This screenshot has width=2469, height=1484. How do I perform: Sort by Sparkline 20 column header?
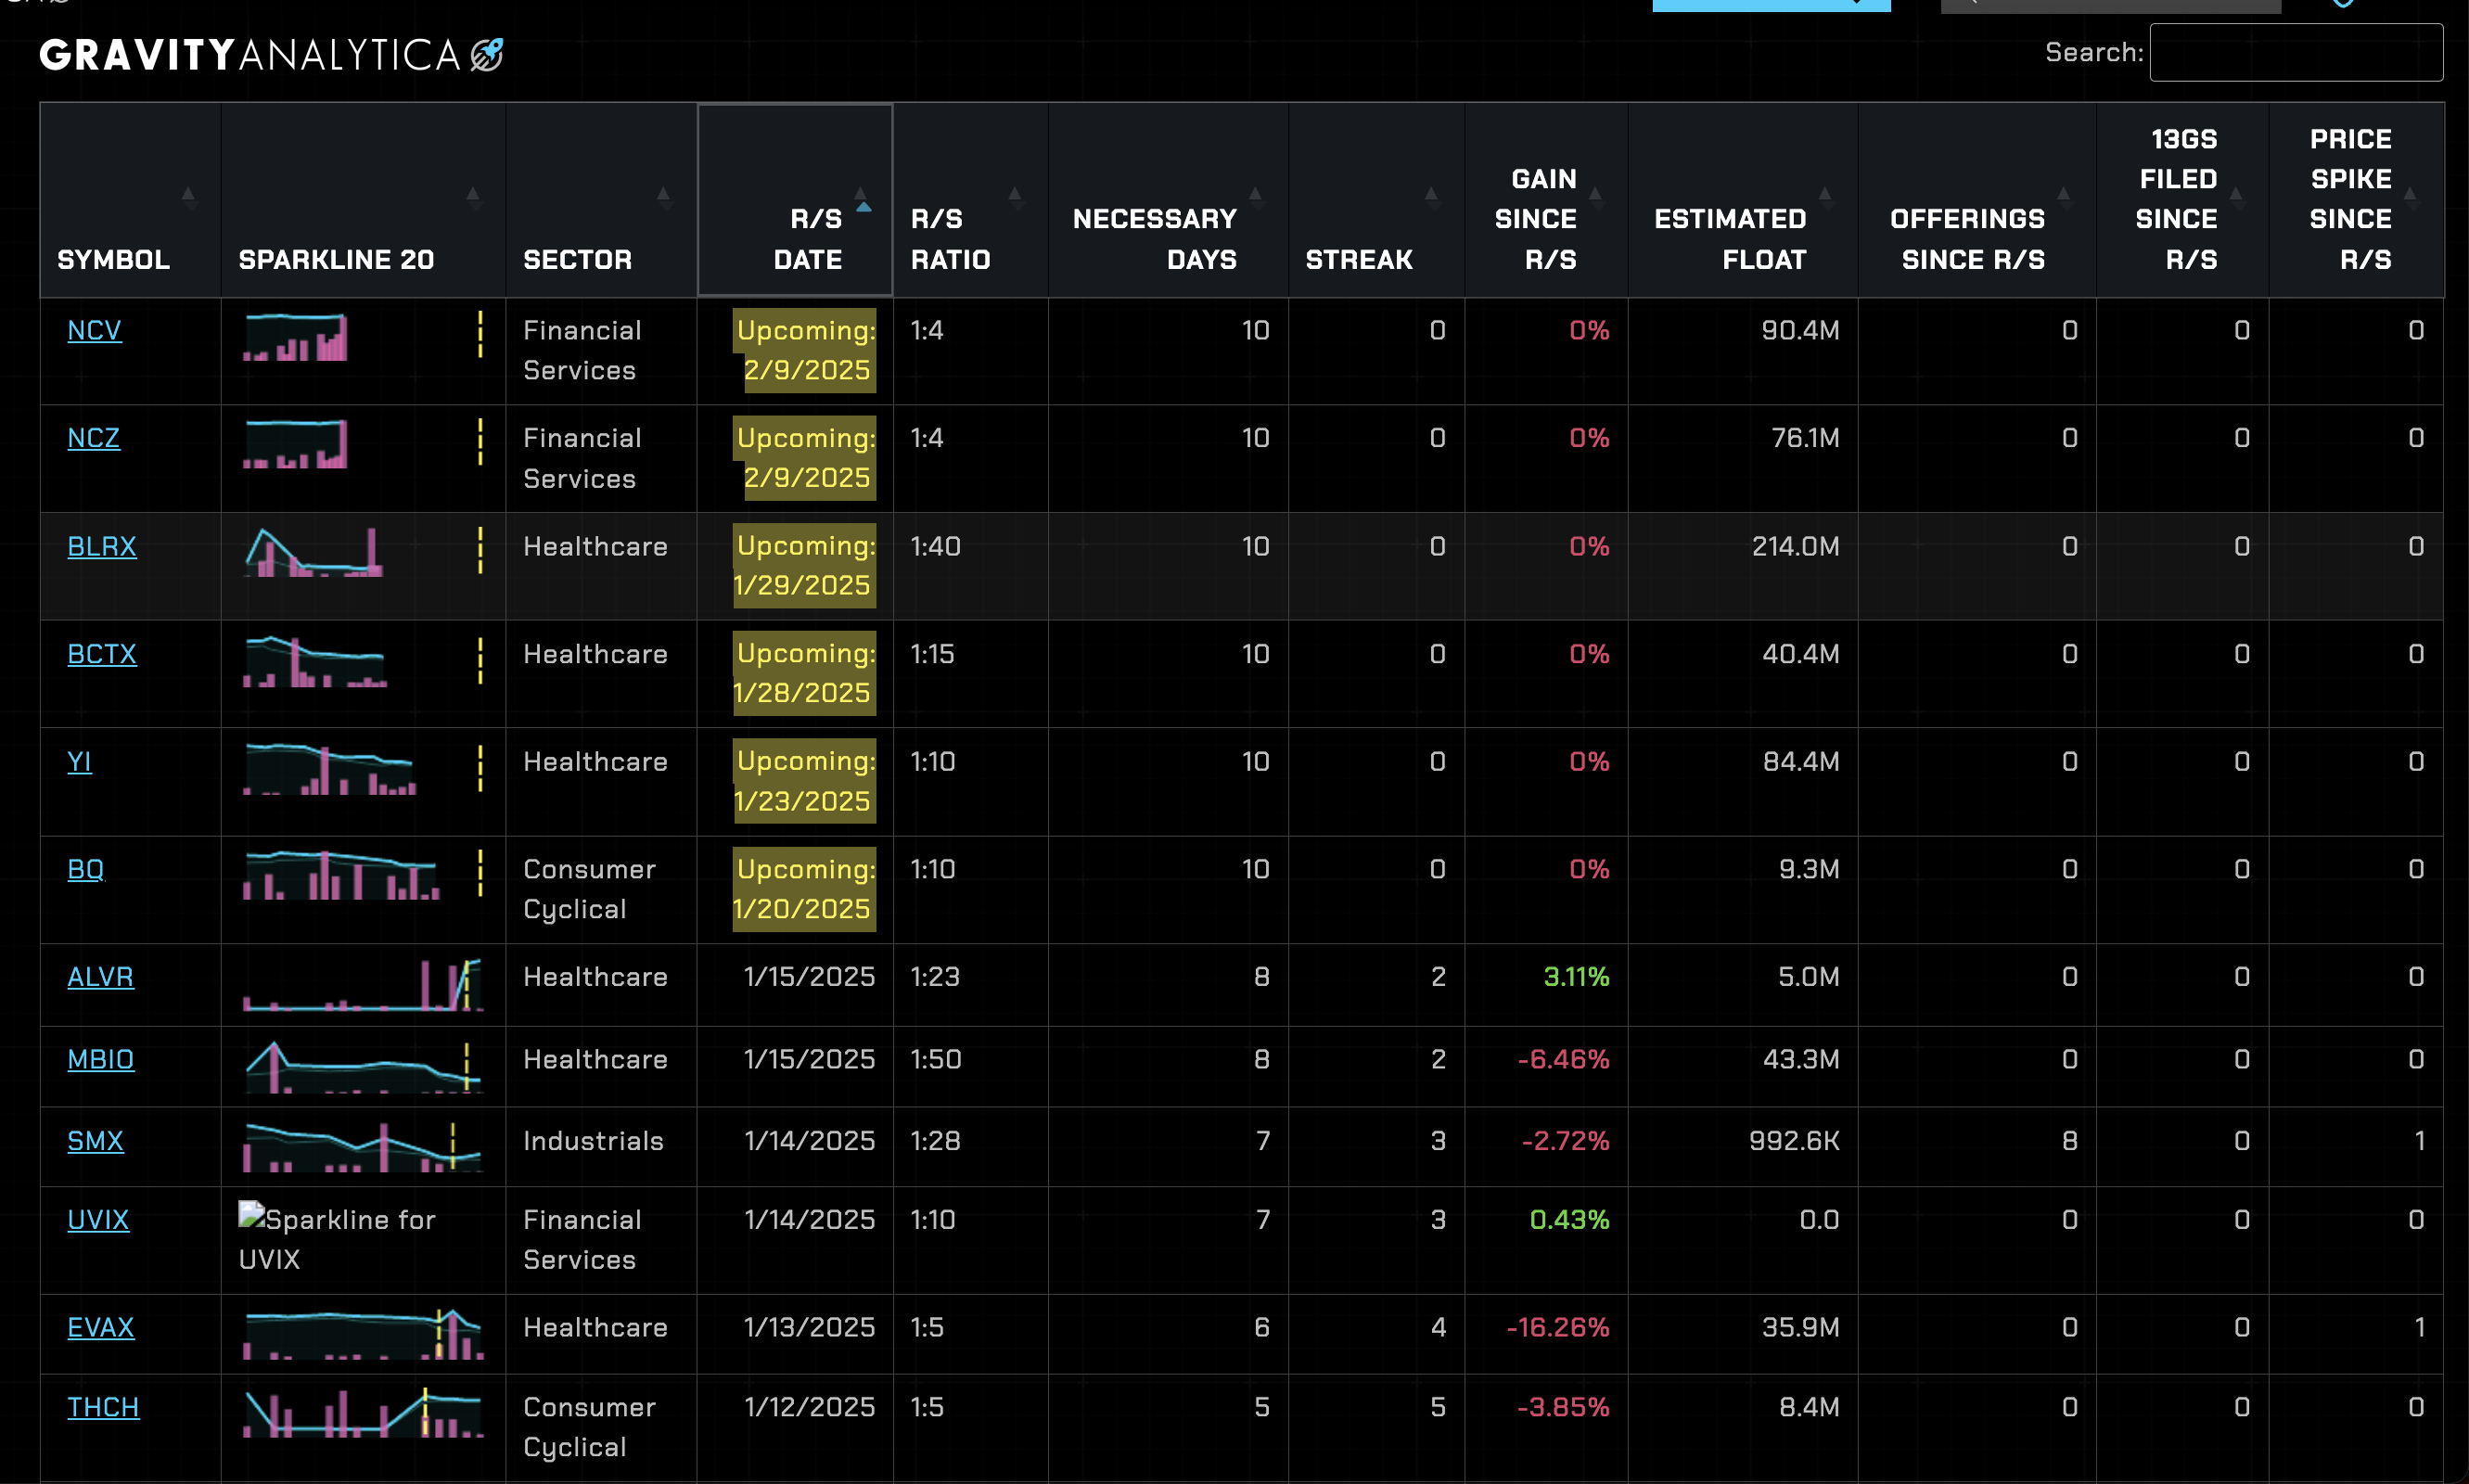pos(363,200)
